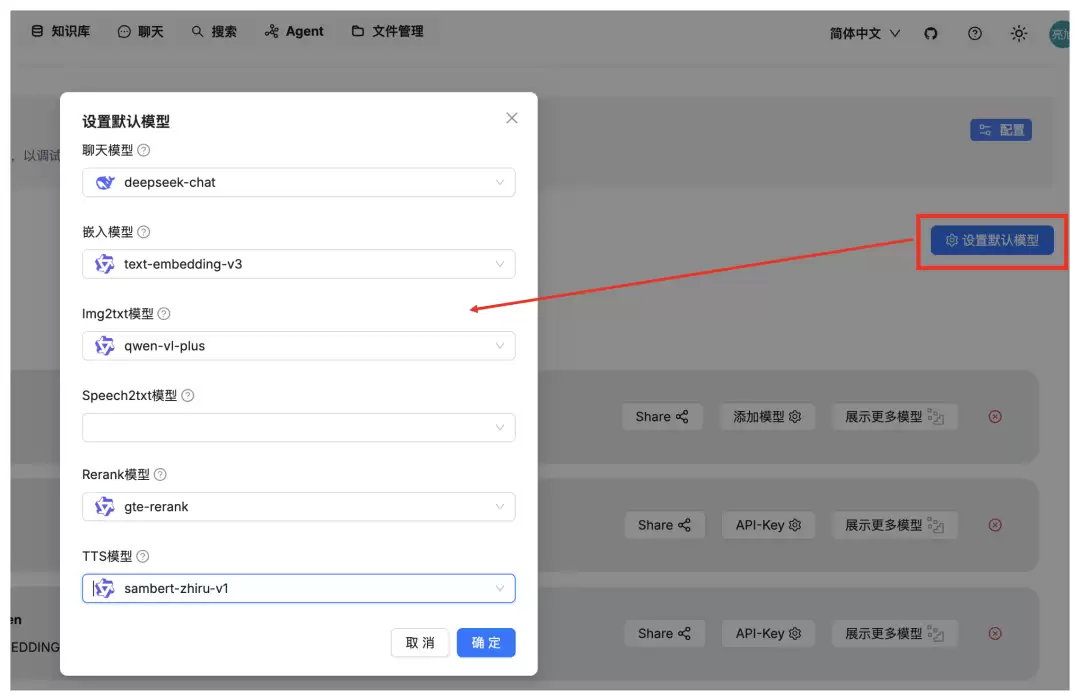Click 展示更多模型 in the 添加模型 row
Image resolution: width=1080 pixels, height=698 pixels.
coord(894,417)
